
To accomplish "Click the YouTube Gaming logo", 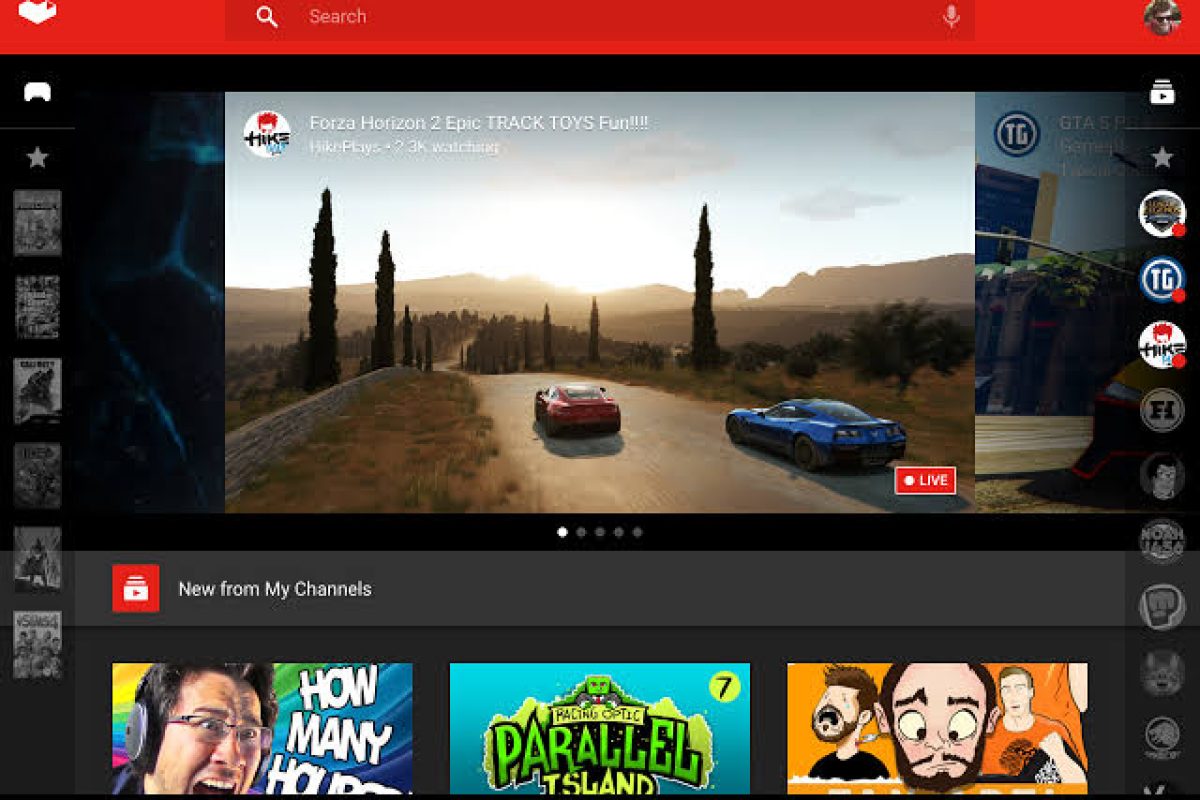I will coord(37,12).
